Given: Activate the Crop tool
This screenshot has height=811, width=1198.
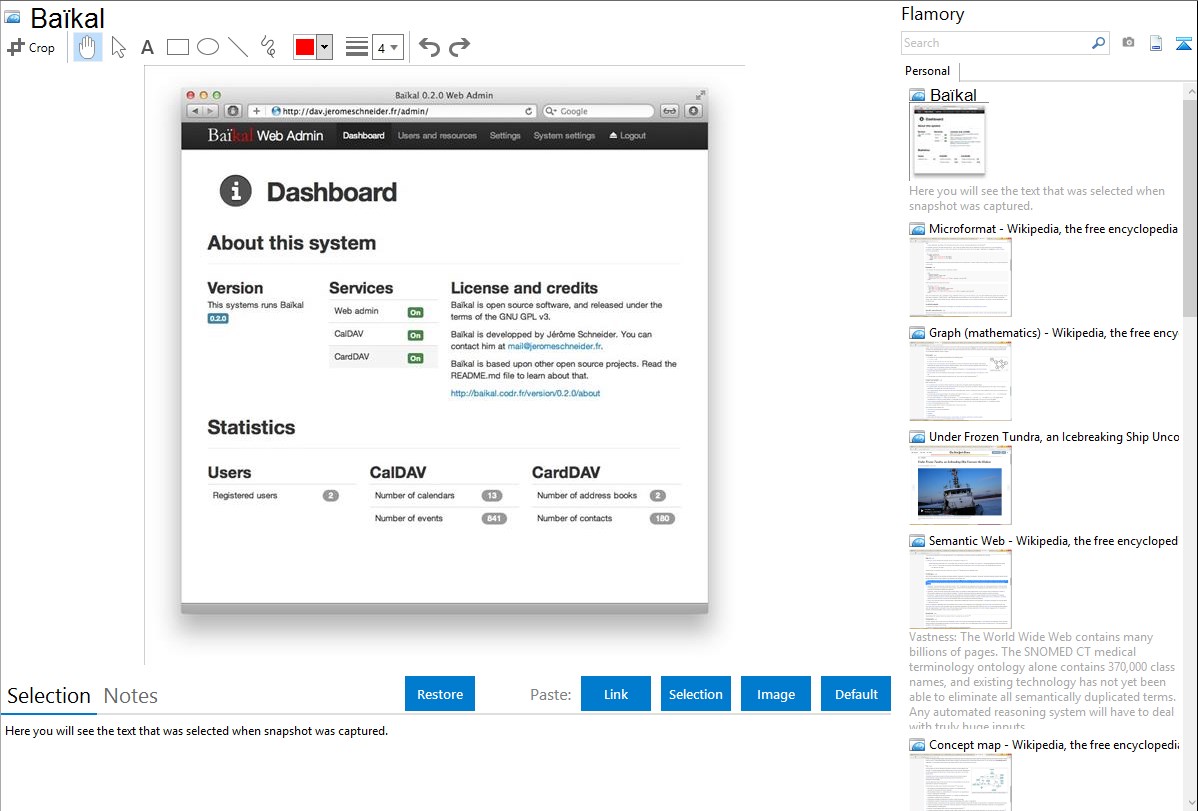Looking at the screenshot, I should pos(31,47).
